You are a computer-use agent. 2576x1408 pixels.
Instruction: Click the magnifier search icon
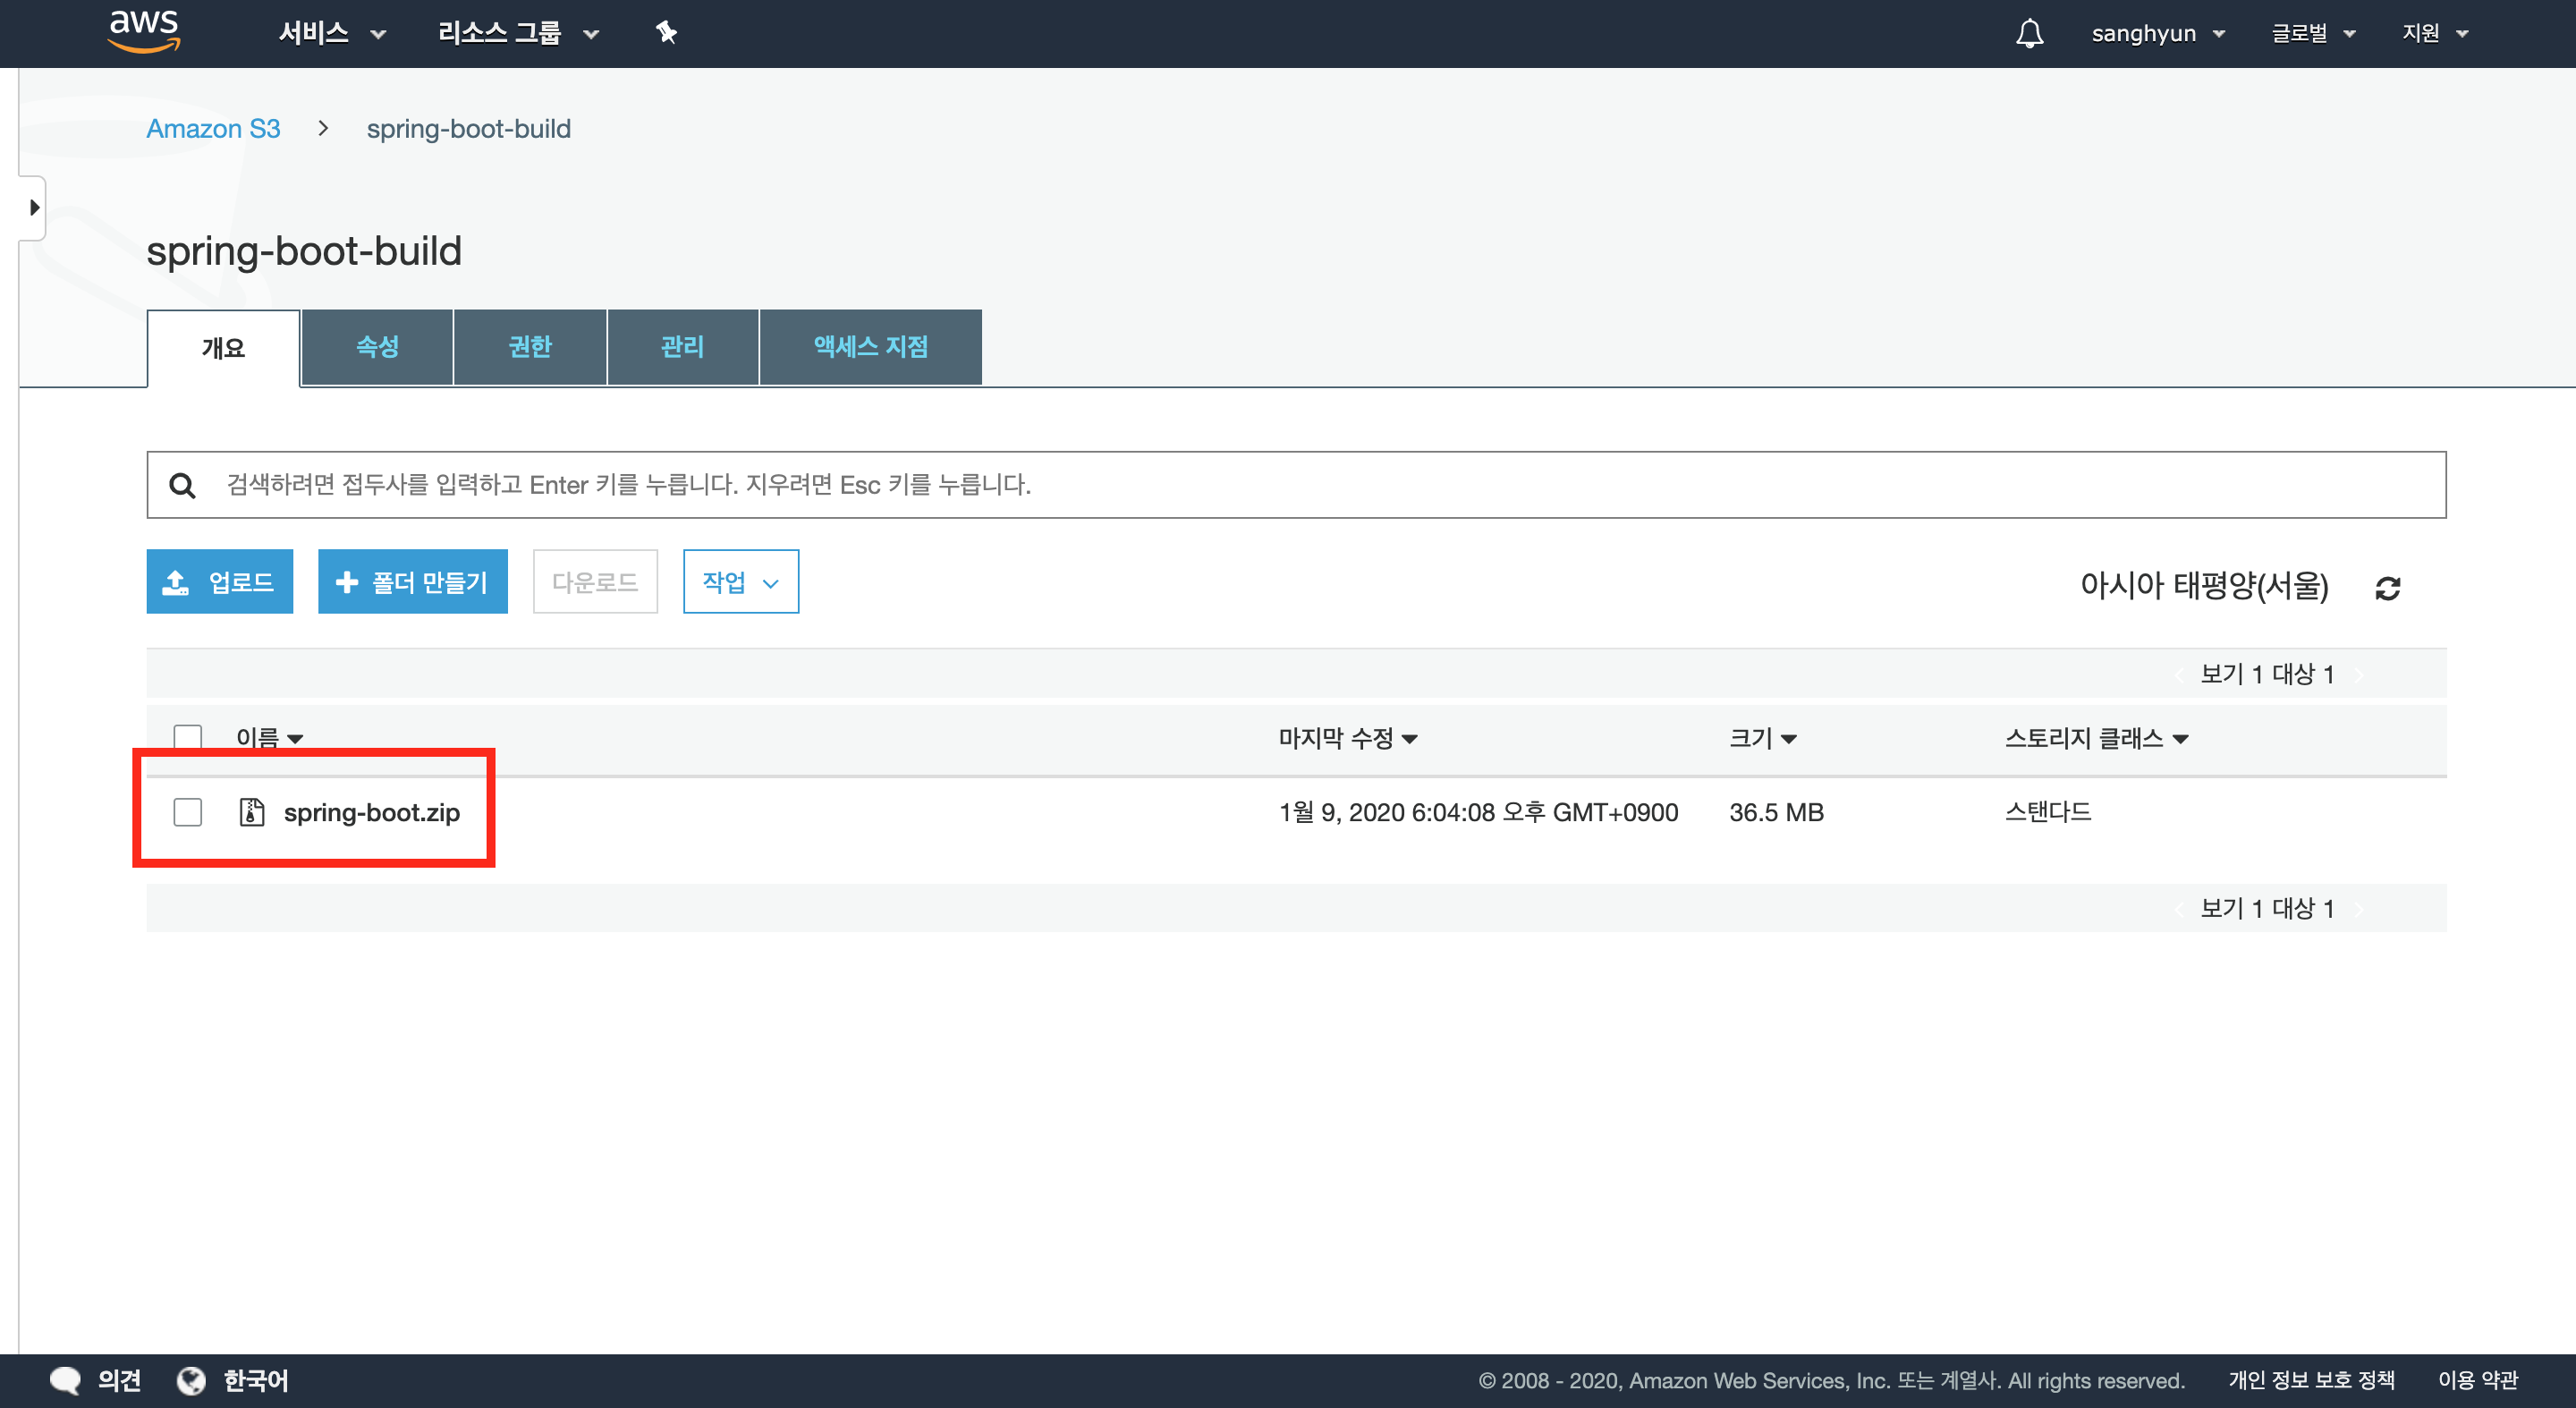182,486
